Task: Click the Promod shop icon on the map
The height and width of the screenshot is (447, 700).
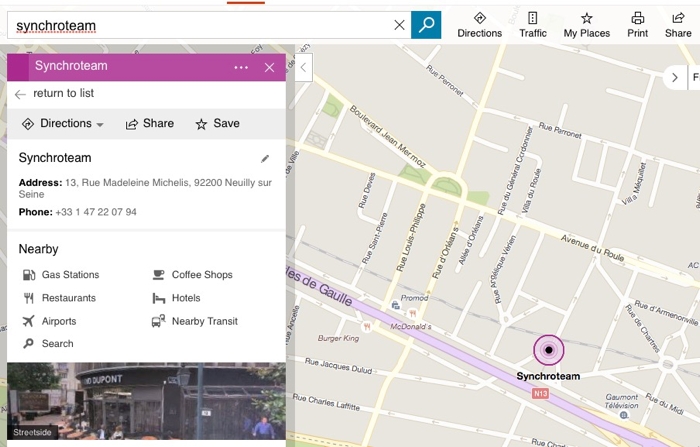Action: (x=396, y=305)
